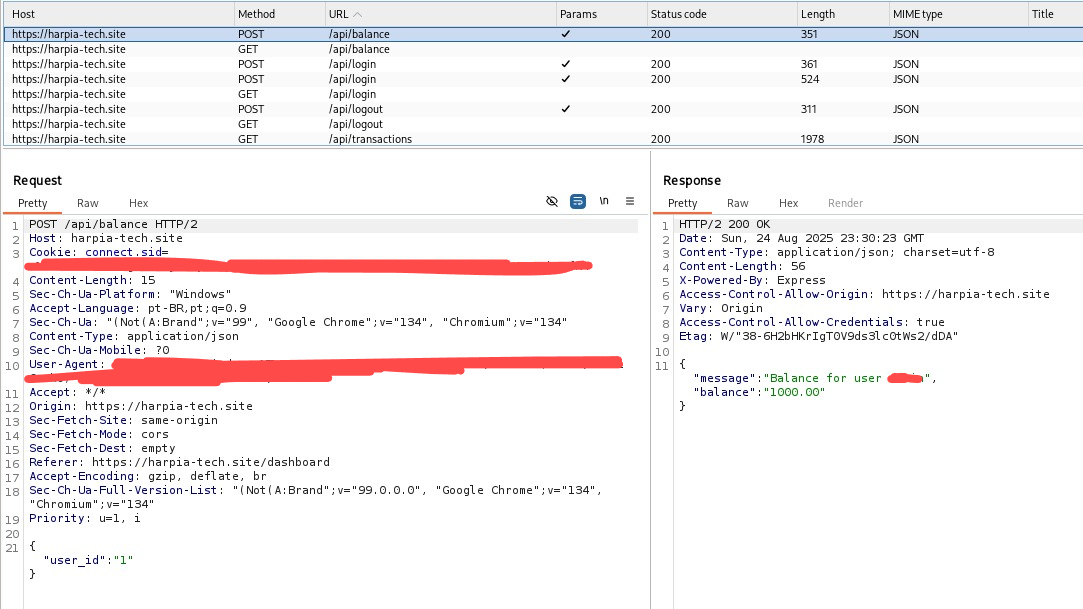
Task: Click the Content-Length: 15 request header
Action: [92, 280]
